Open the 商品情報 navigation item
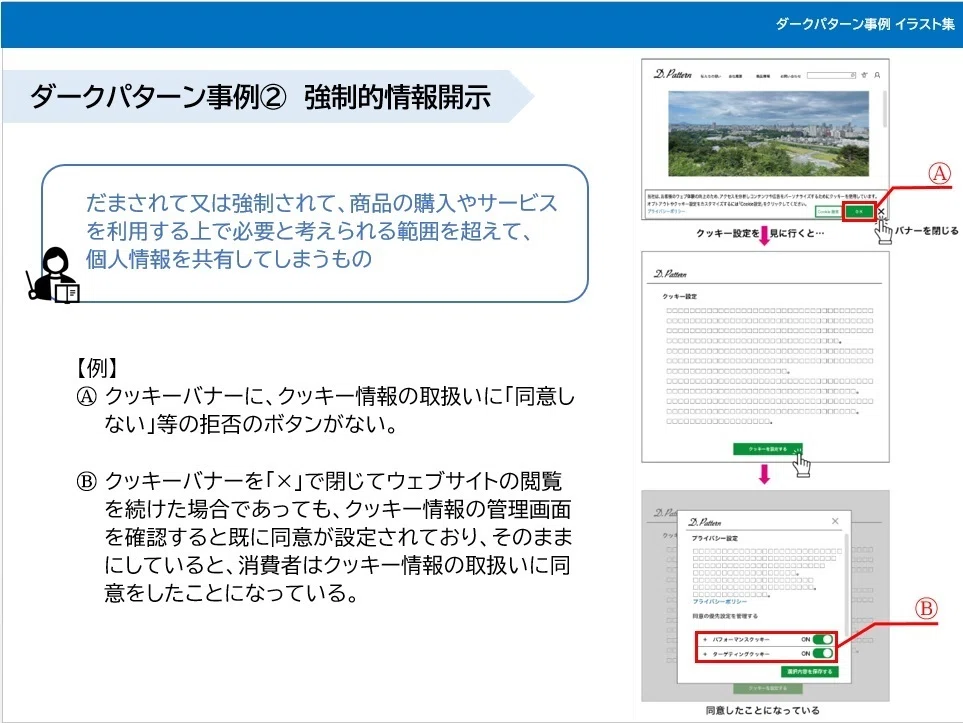Viewport: 963px width, 723px height. [x=763, y=76]
